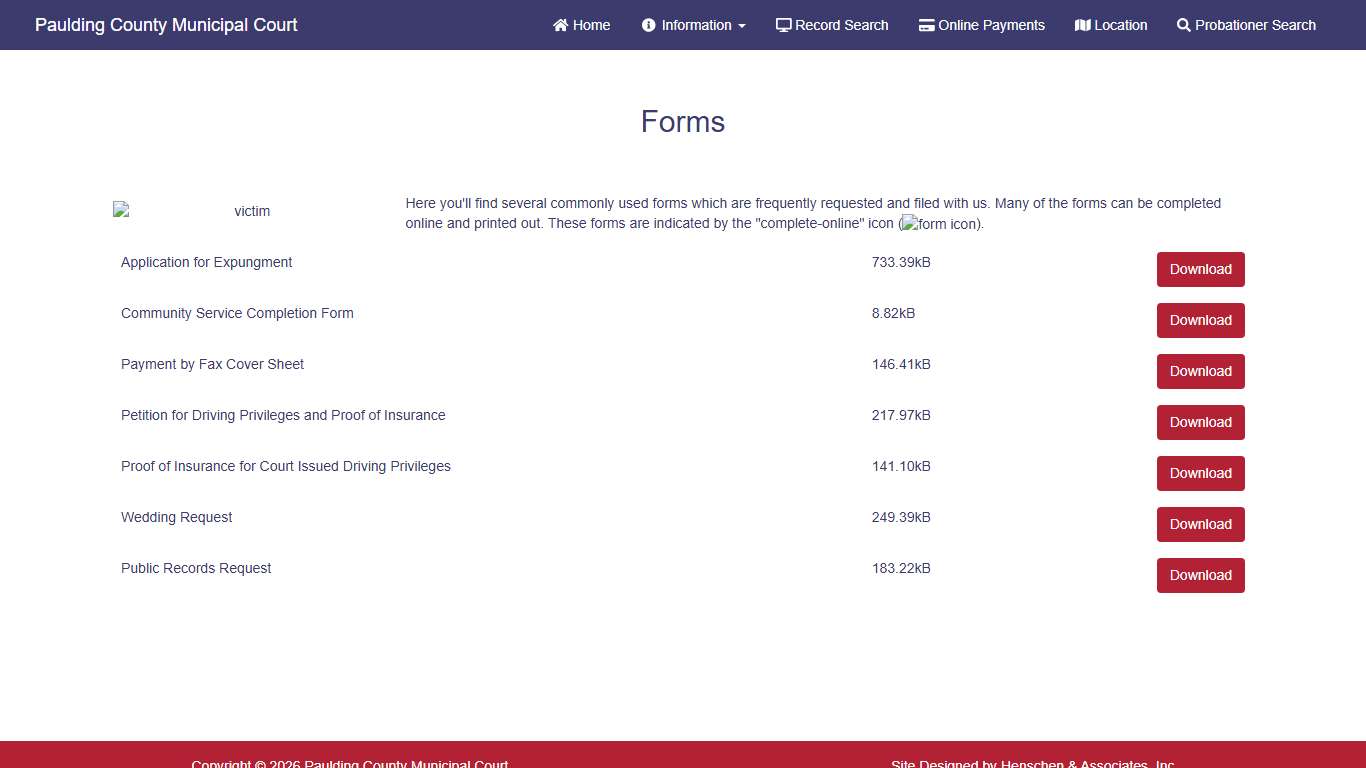Click the Record Search monitor icon
The height and width of the screenshot is (768, 1366).
tap(783, 25)
